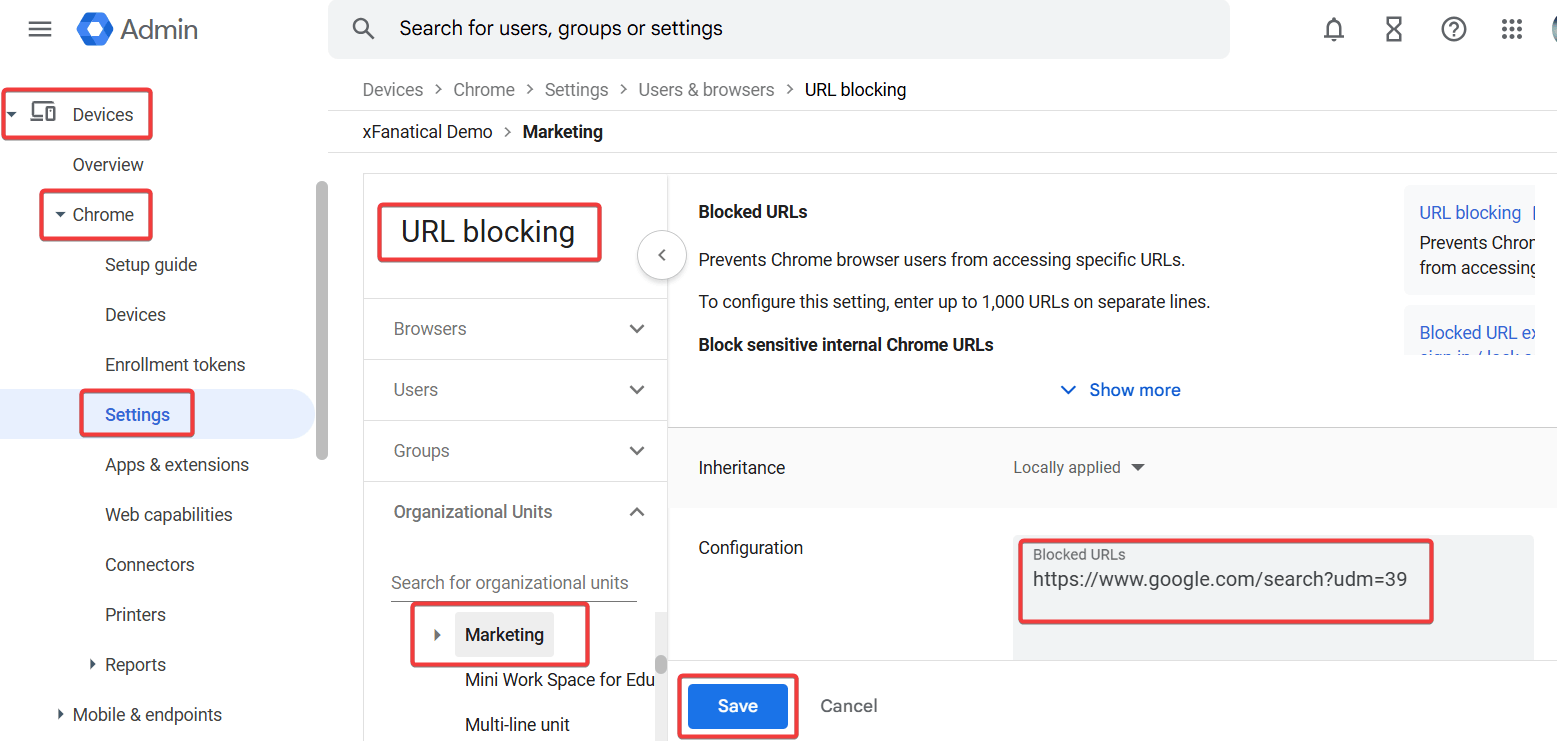Screen dimensions: 1557x741
Task: Go to Users & browsers breadcrumb
Action: point(706,89)
